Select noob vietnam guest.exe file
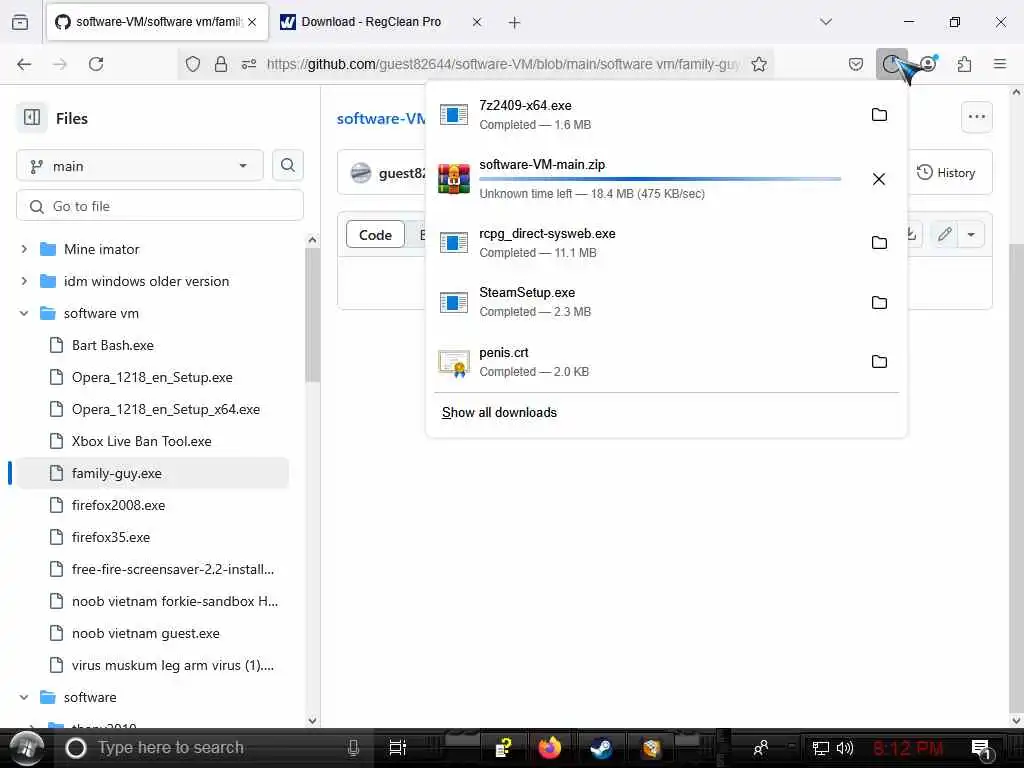1024x768 pixels. (x=145, y=633)
